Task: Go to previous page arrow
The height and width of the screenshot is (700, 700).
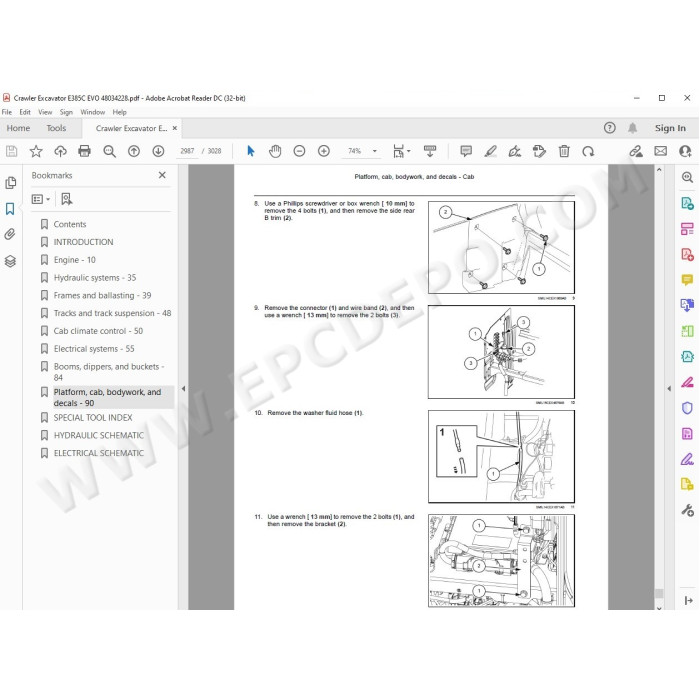Action: click(134, 151)
